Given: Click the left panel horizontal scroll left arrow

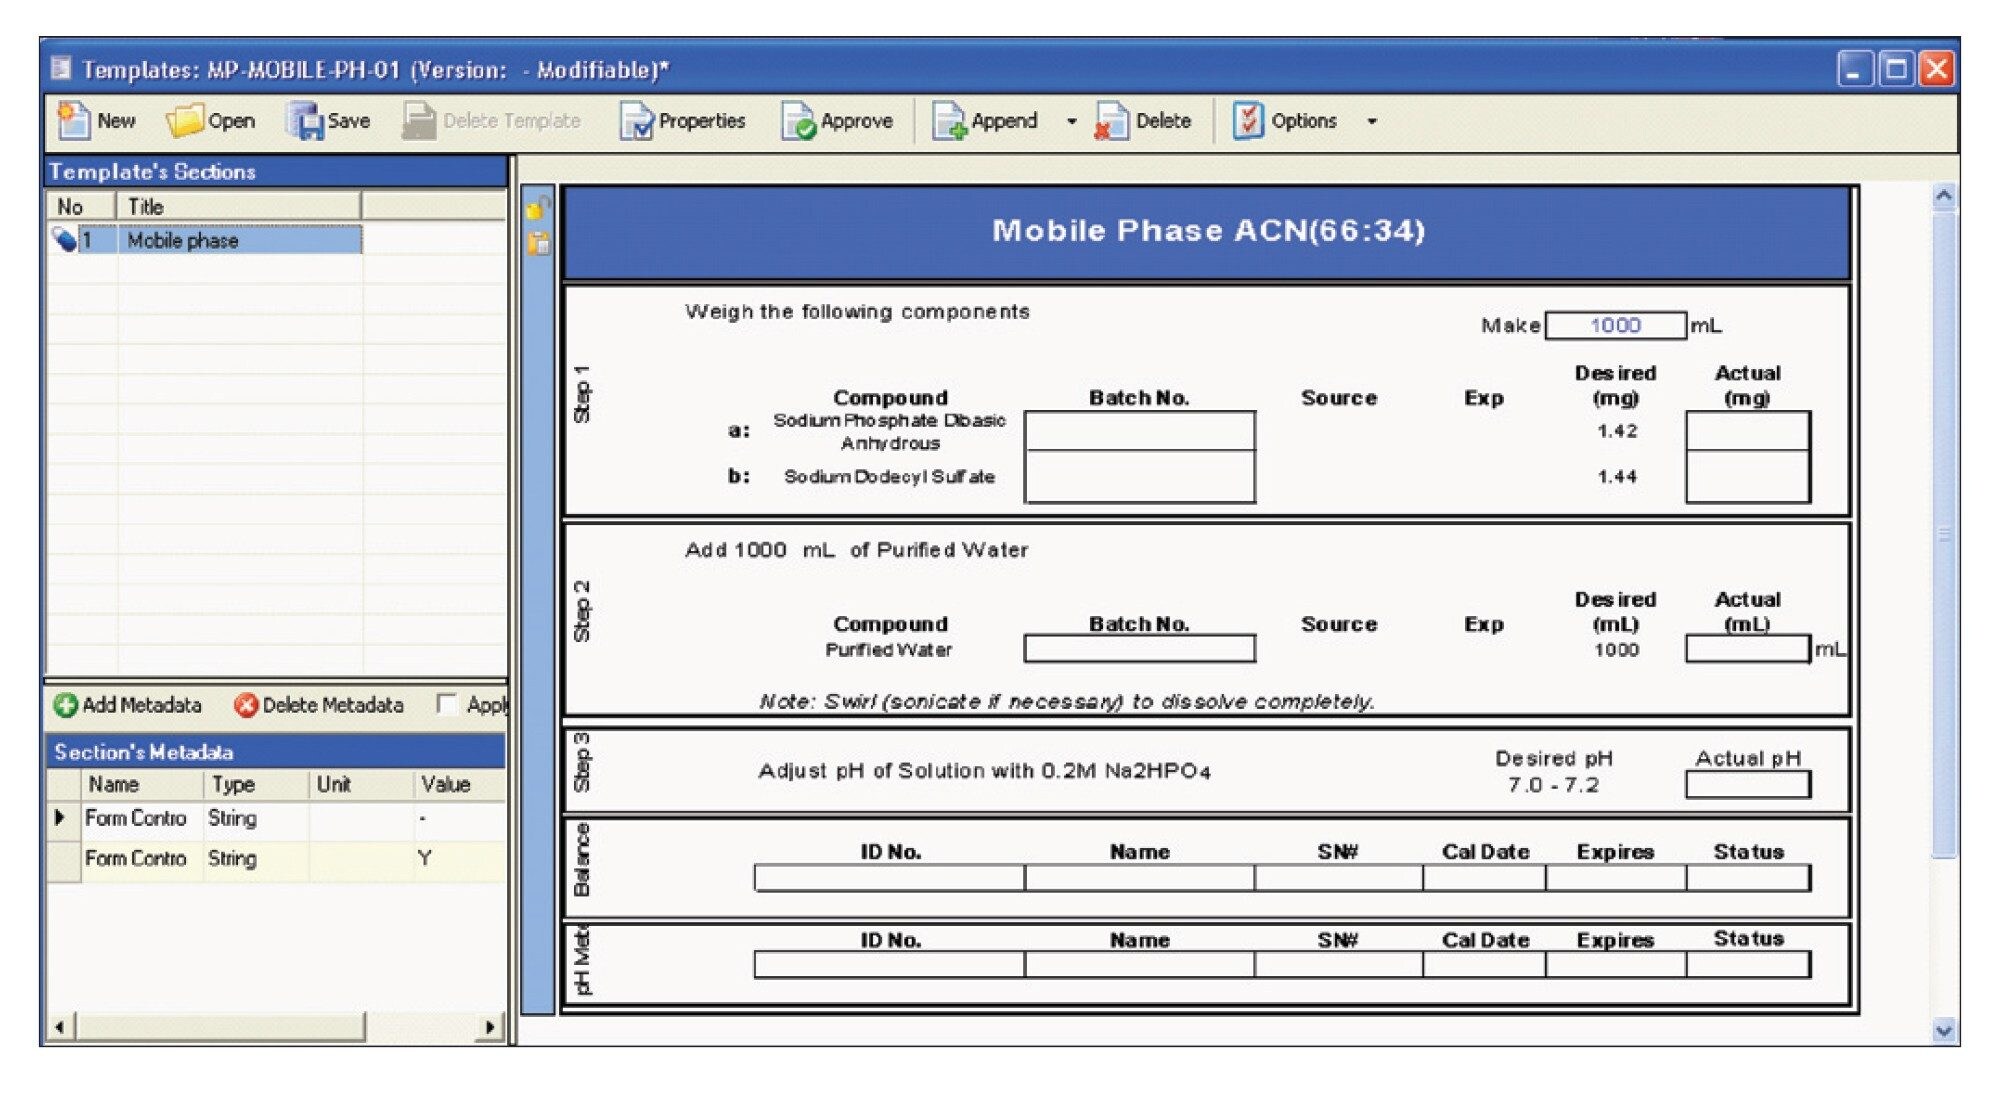Looking at the screenshot, I should [x=59, y=1027].
